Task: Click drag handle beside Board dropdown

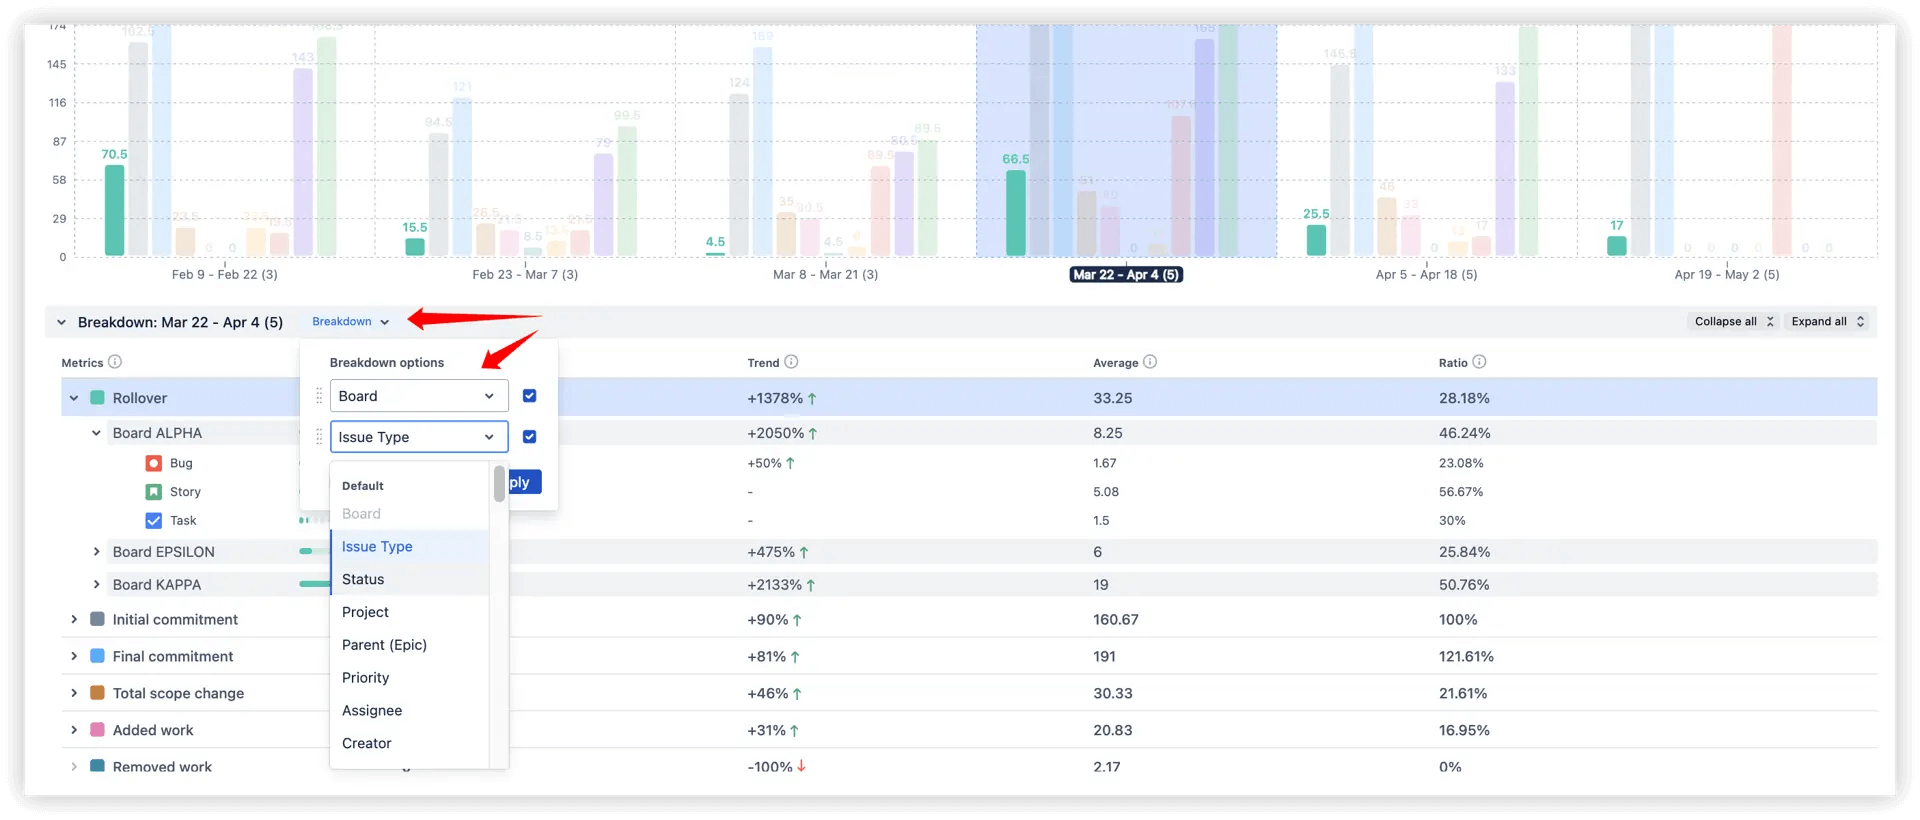Action: (319, 396)
